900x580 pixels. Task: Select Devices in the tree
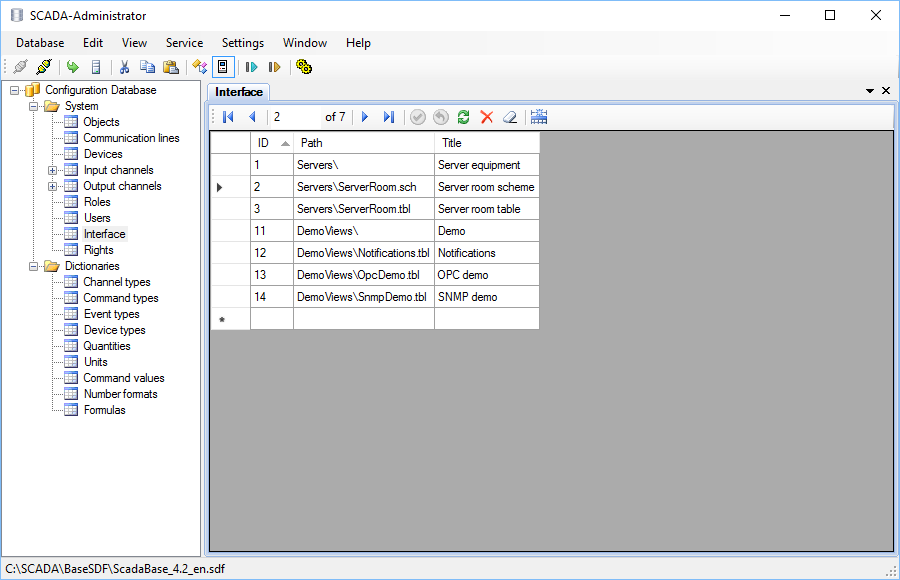click(x=103, y=154)
